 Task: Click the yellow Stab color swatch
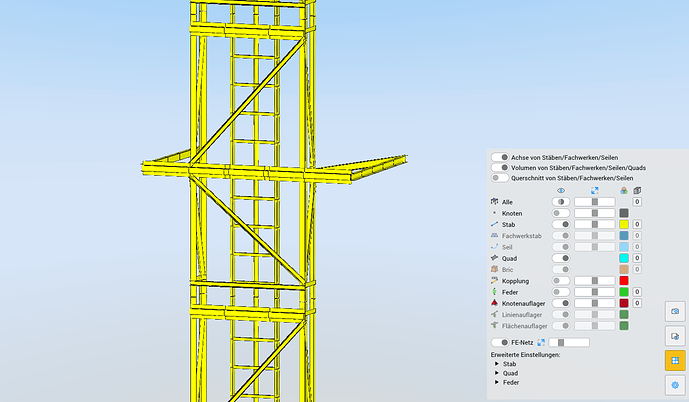tap(624, 225)
